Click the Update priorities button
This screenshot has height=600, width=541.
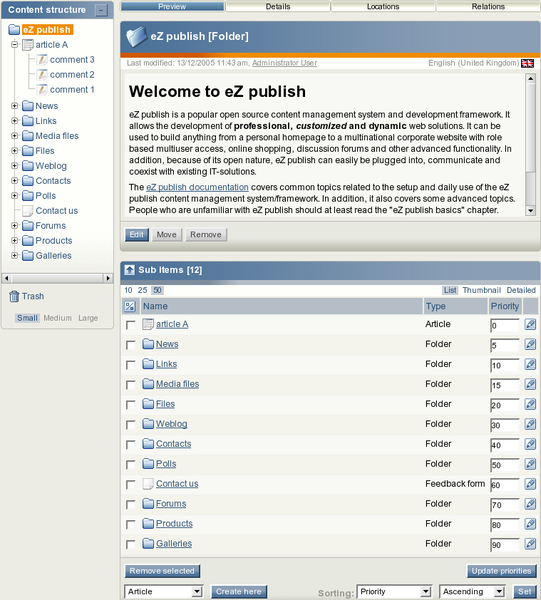501,571
